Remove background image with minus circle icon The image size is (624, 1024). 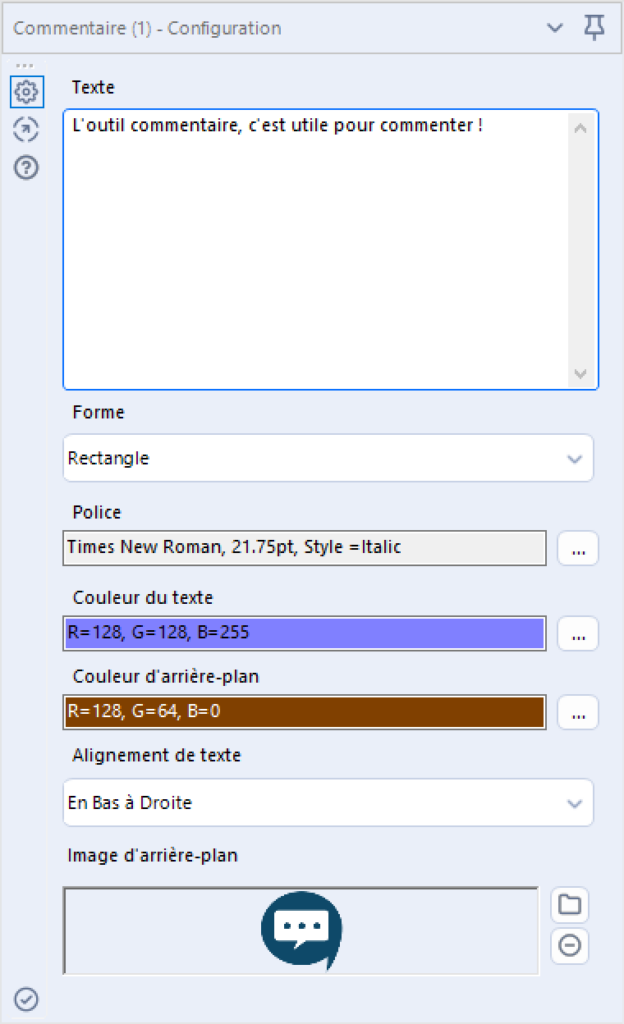[x=570, y=945]
